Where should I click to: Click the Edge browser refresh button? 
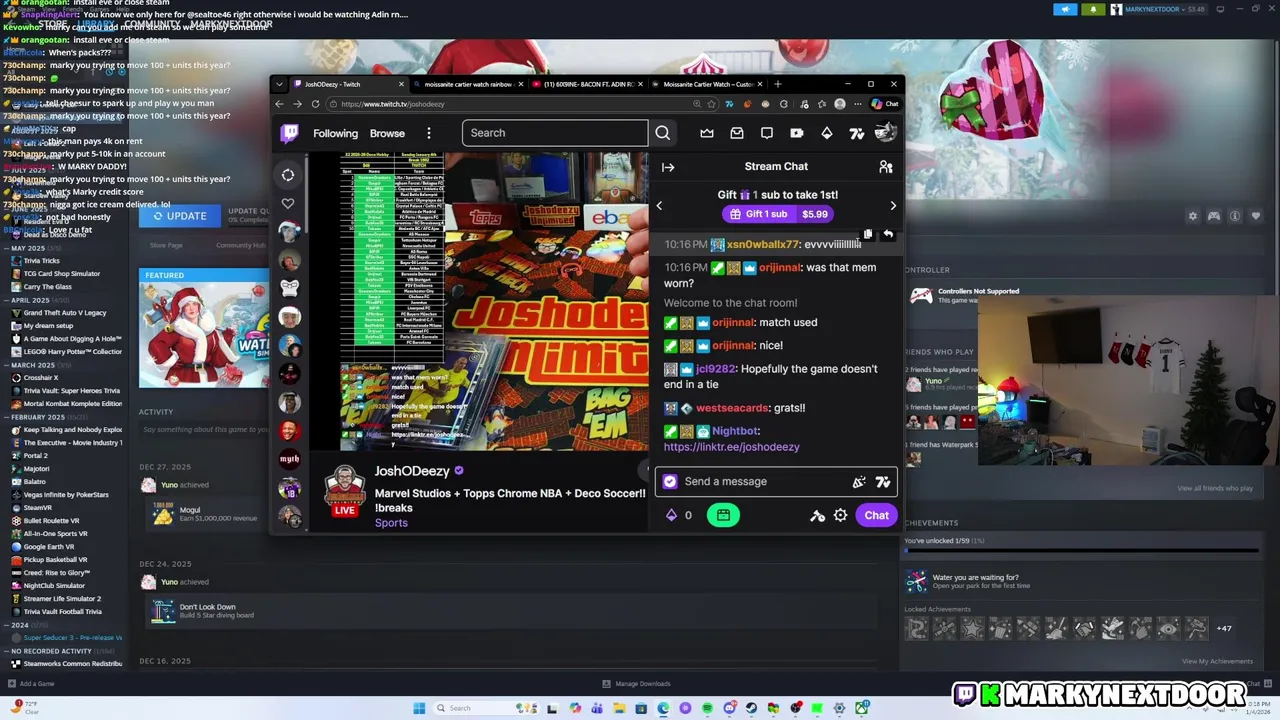click(316, 104)
